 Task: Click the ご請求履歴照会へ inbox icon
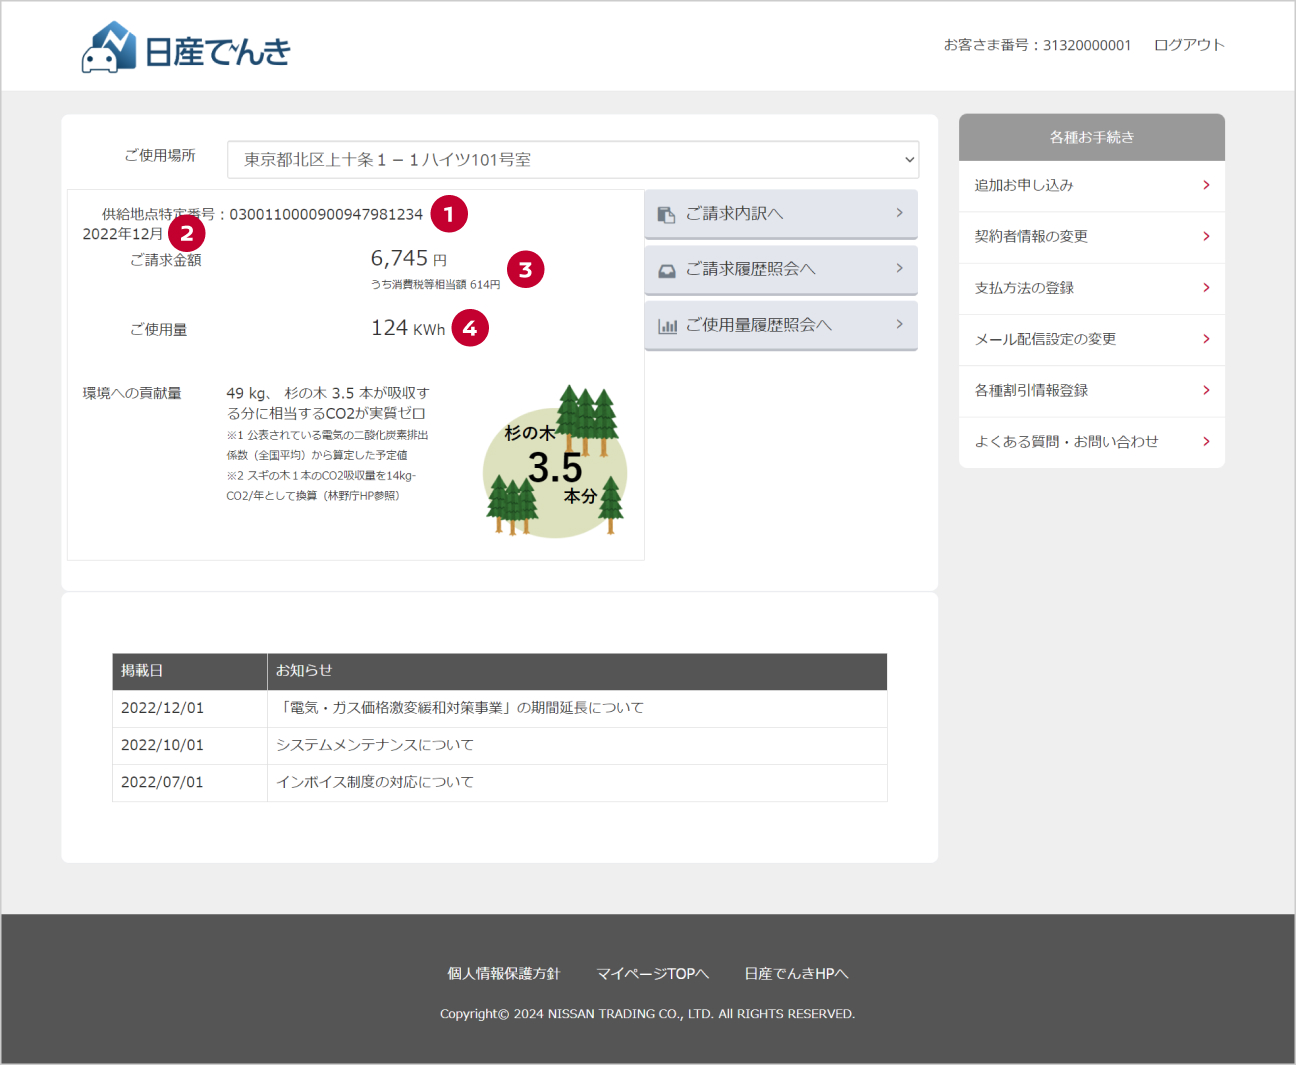666,271
